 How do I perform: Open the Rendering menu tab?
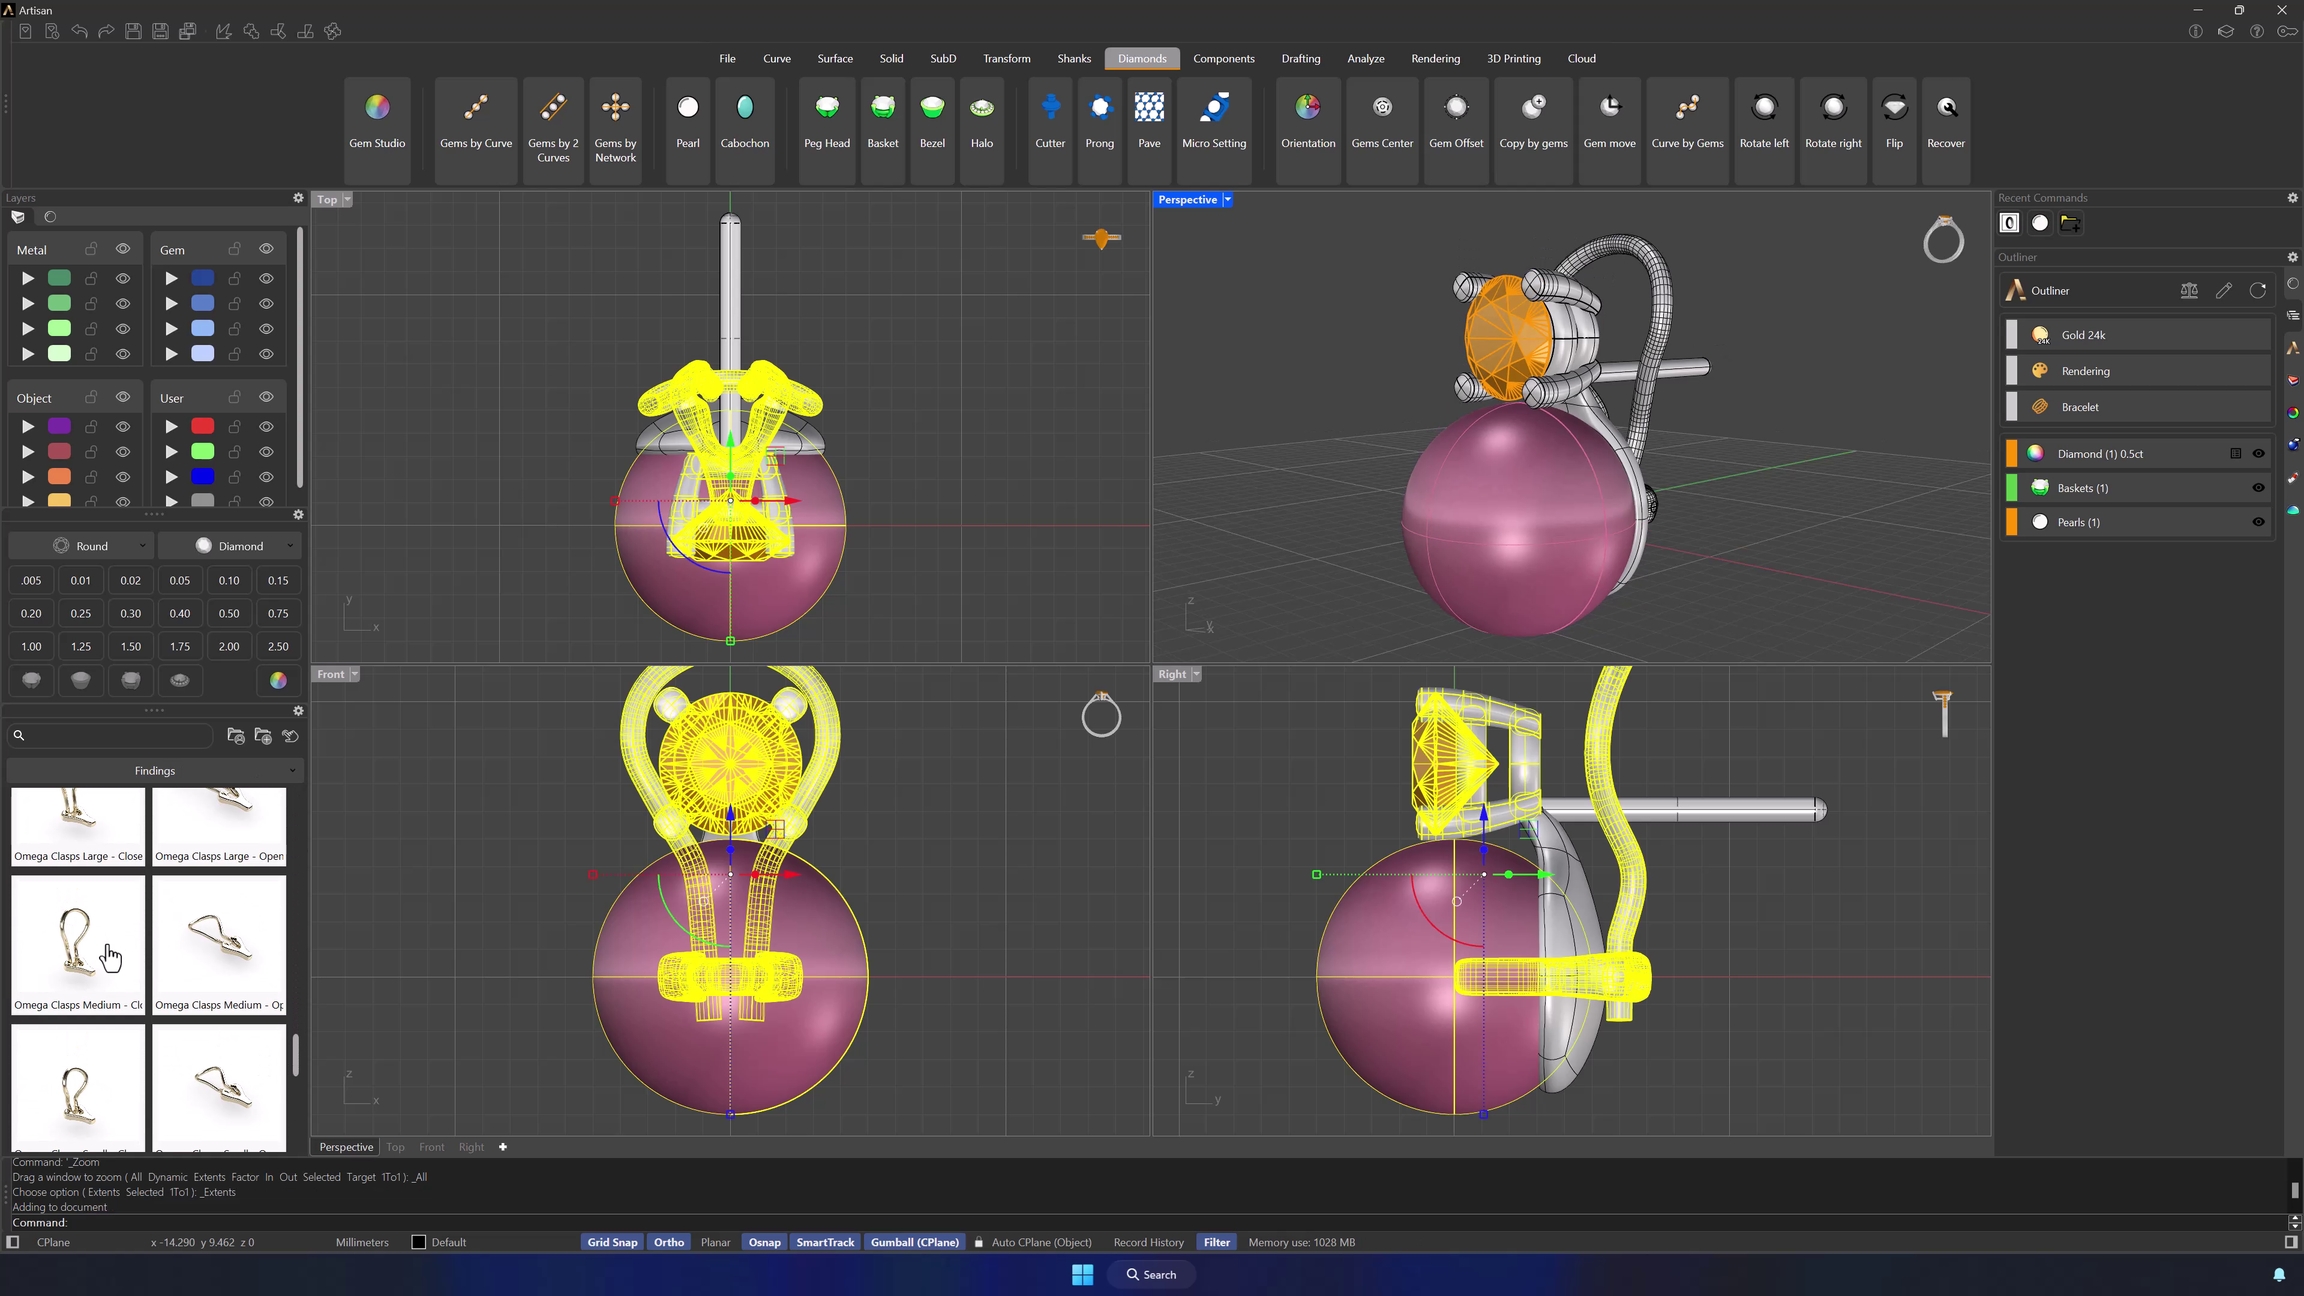[1435, 59]
